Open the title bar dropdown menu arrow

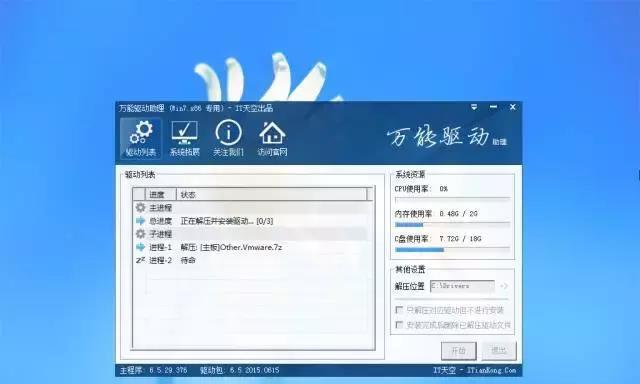(474, 107)
